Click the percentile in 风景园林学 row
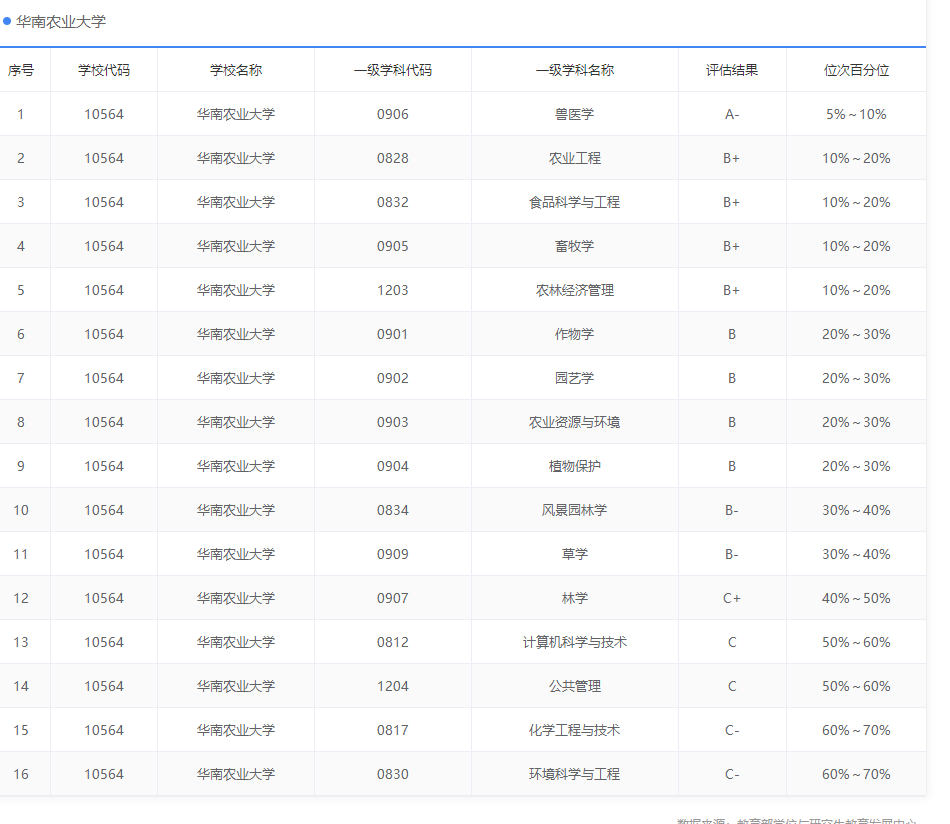Viewport: 950px width, 824px height. 857,510
